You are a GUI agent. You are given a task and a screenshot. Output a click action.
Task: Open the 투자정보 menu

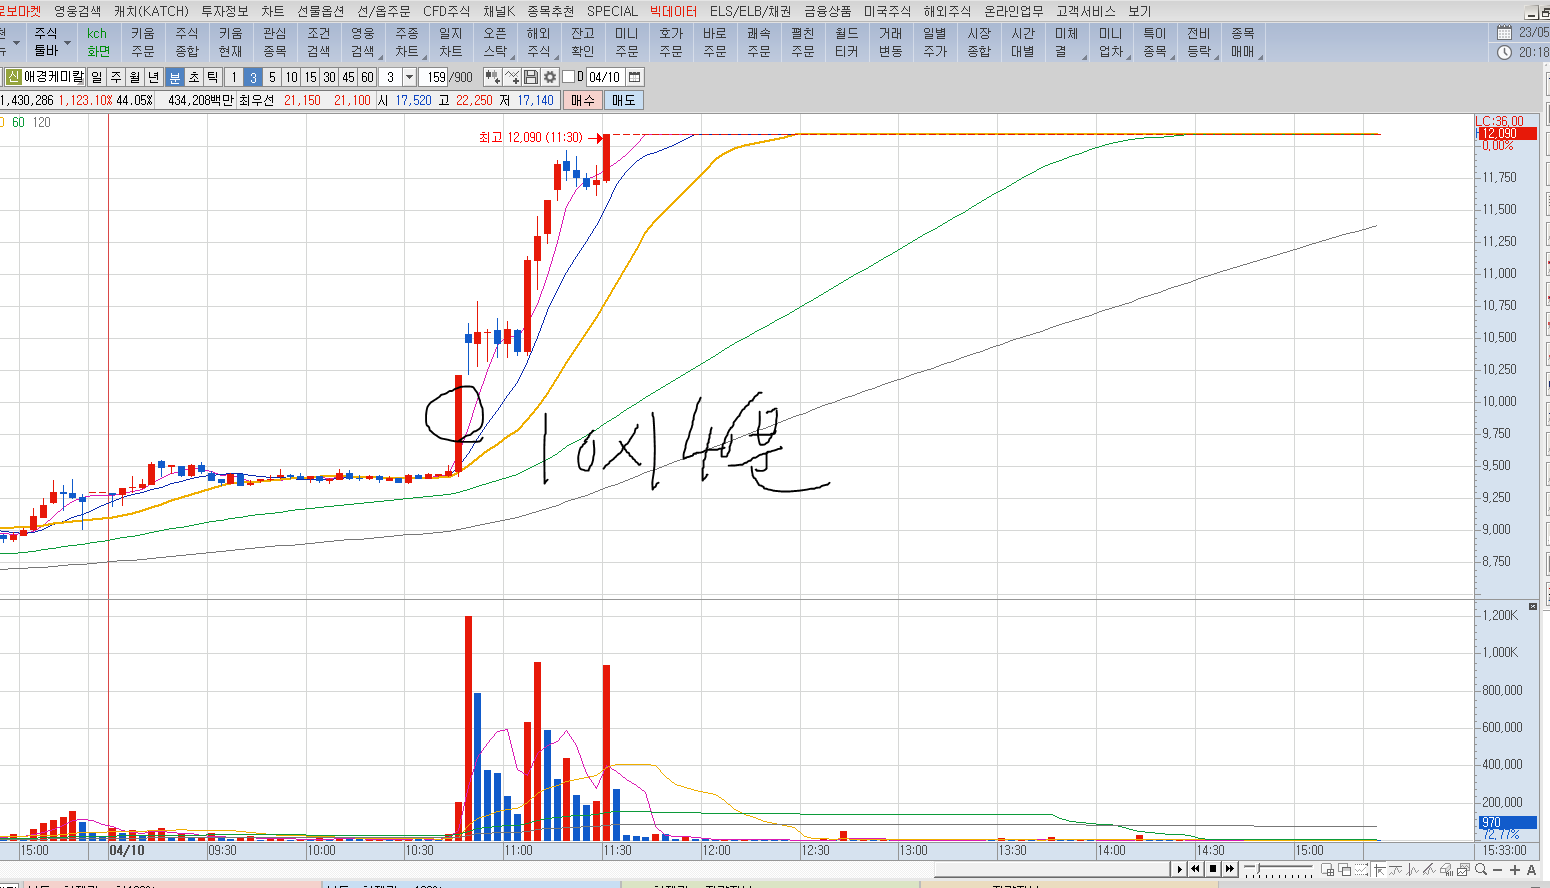[x=225, y=11]
